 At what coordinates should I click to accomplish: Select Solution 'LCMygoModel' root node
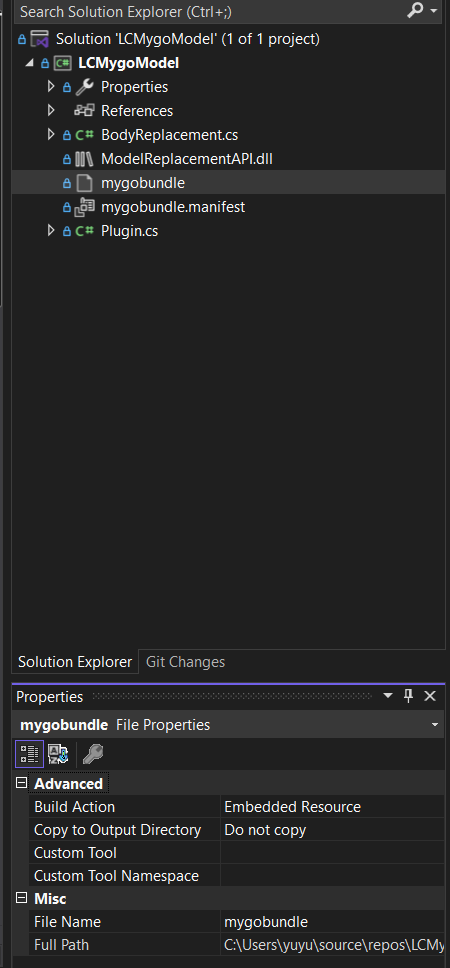[188, 40]
